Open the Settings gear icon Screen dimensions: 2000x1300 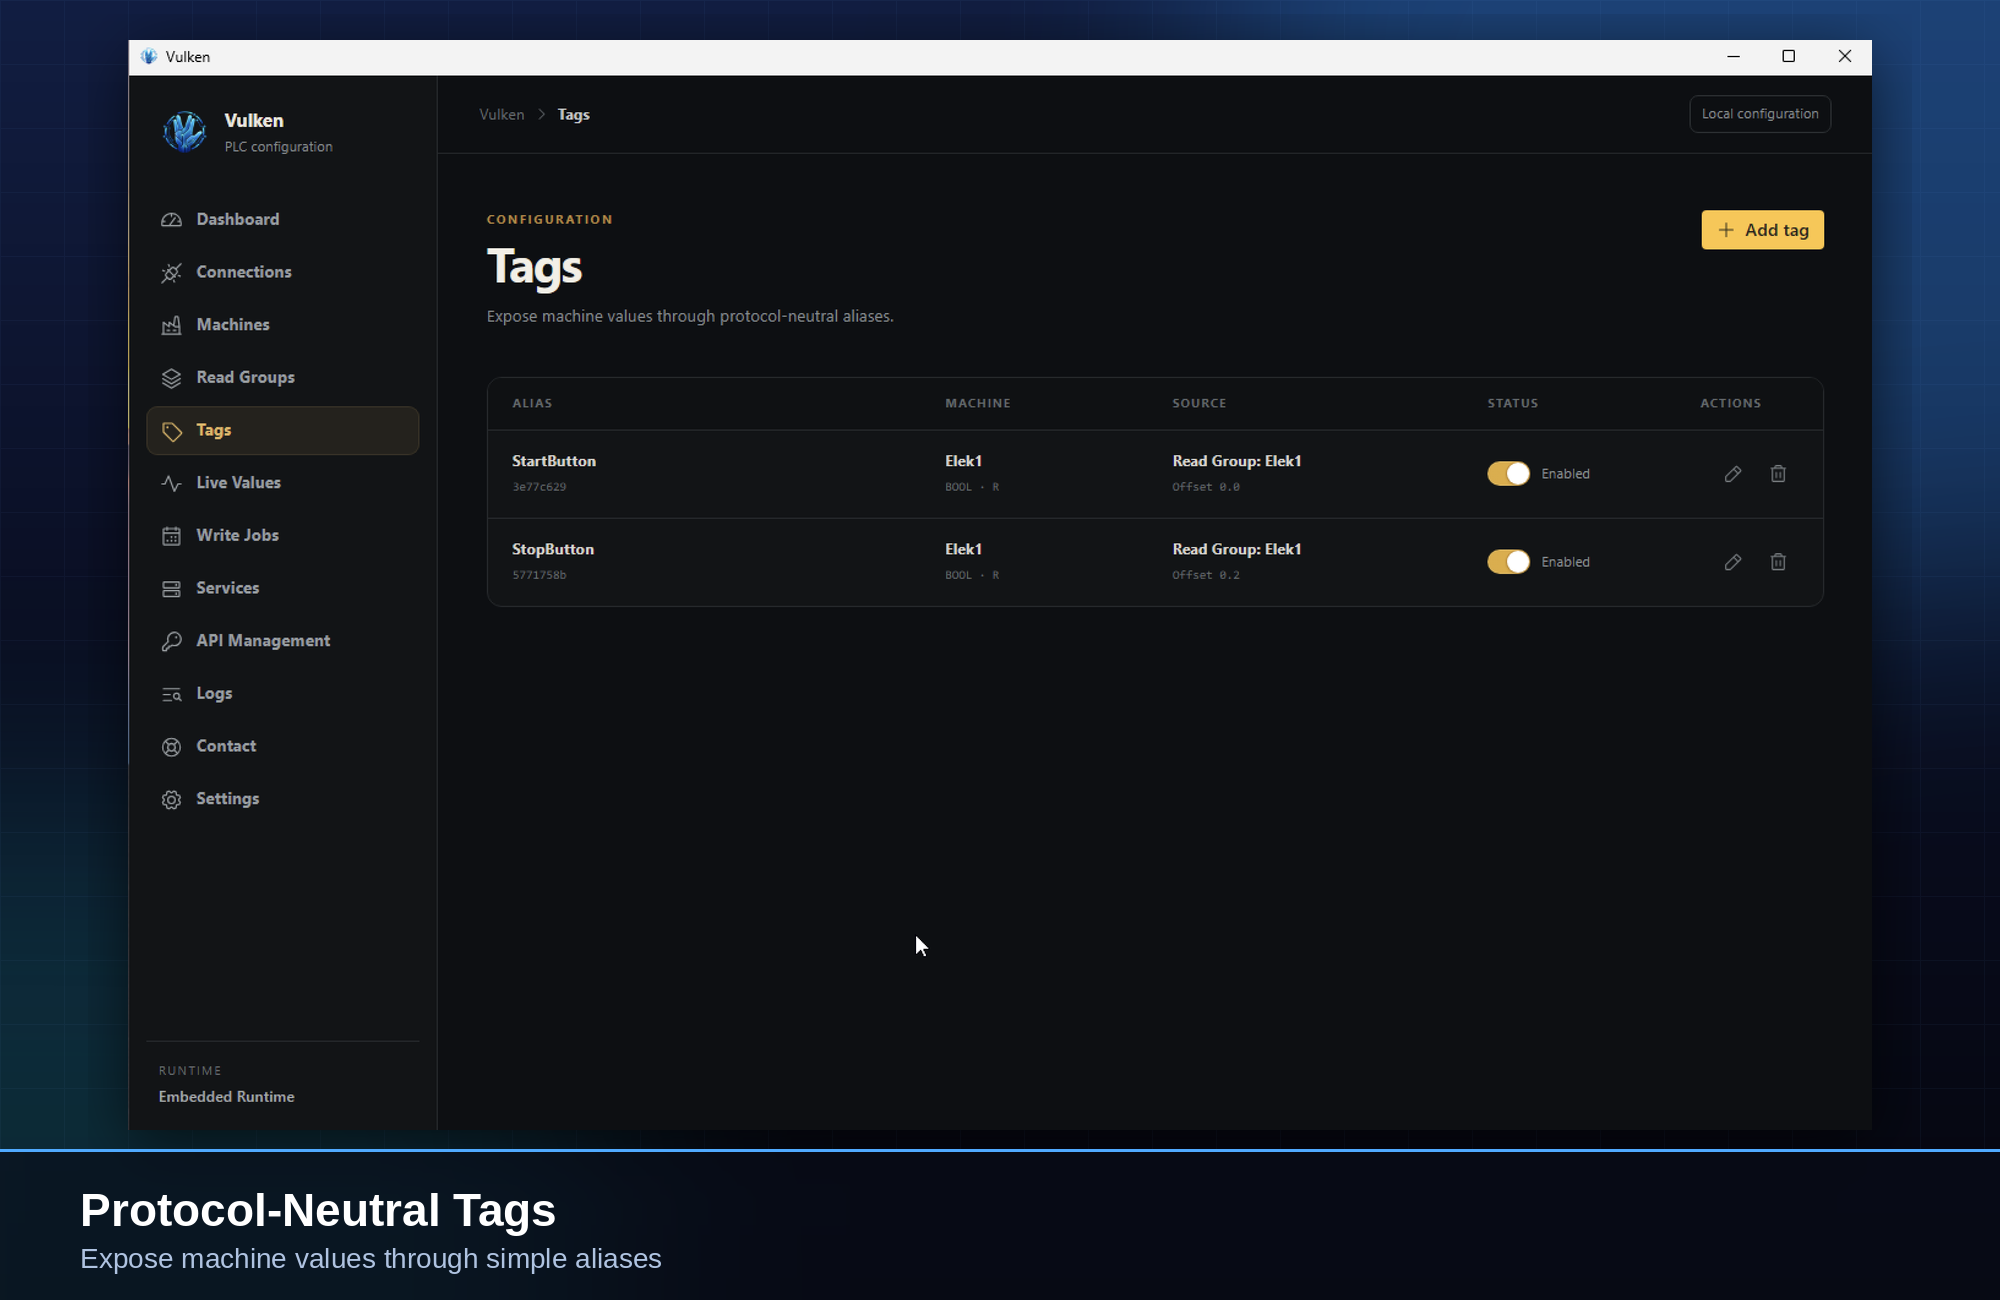(171, 799)
